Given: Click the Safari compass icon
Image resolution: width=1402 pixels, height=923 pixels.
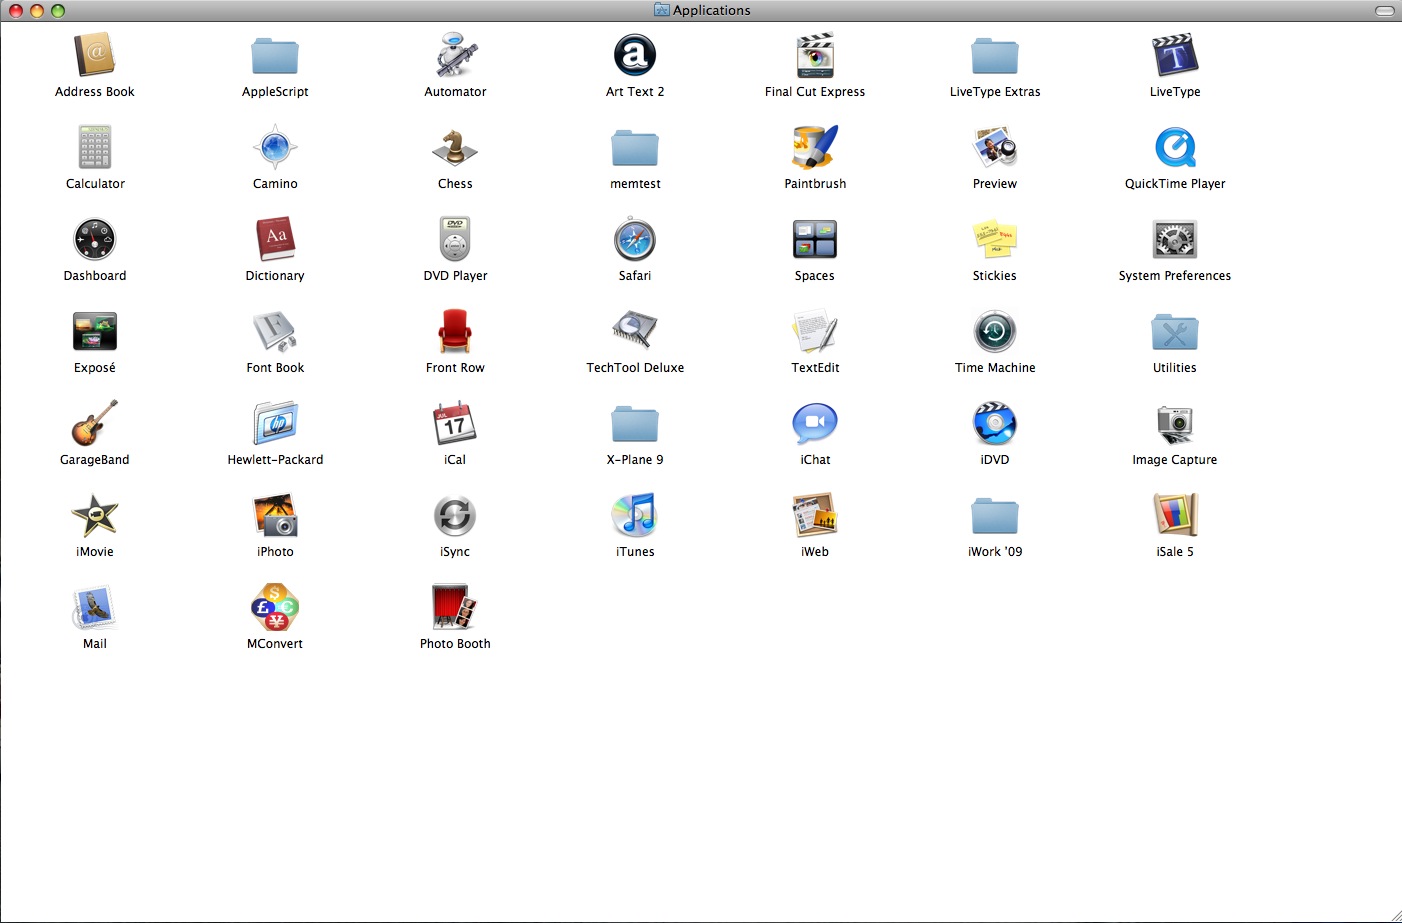Looking at the screenshot, I should coord(635,239).
